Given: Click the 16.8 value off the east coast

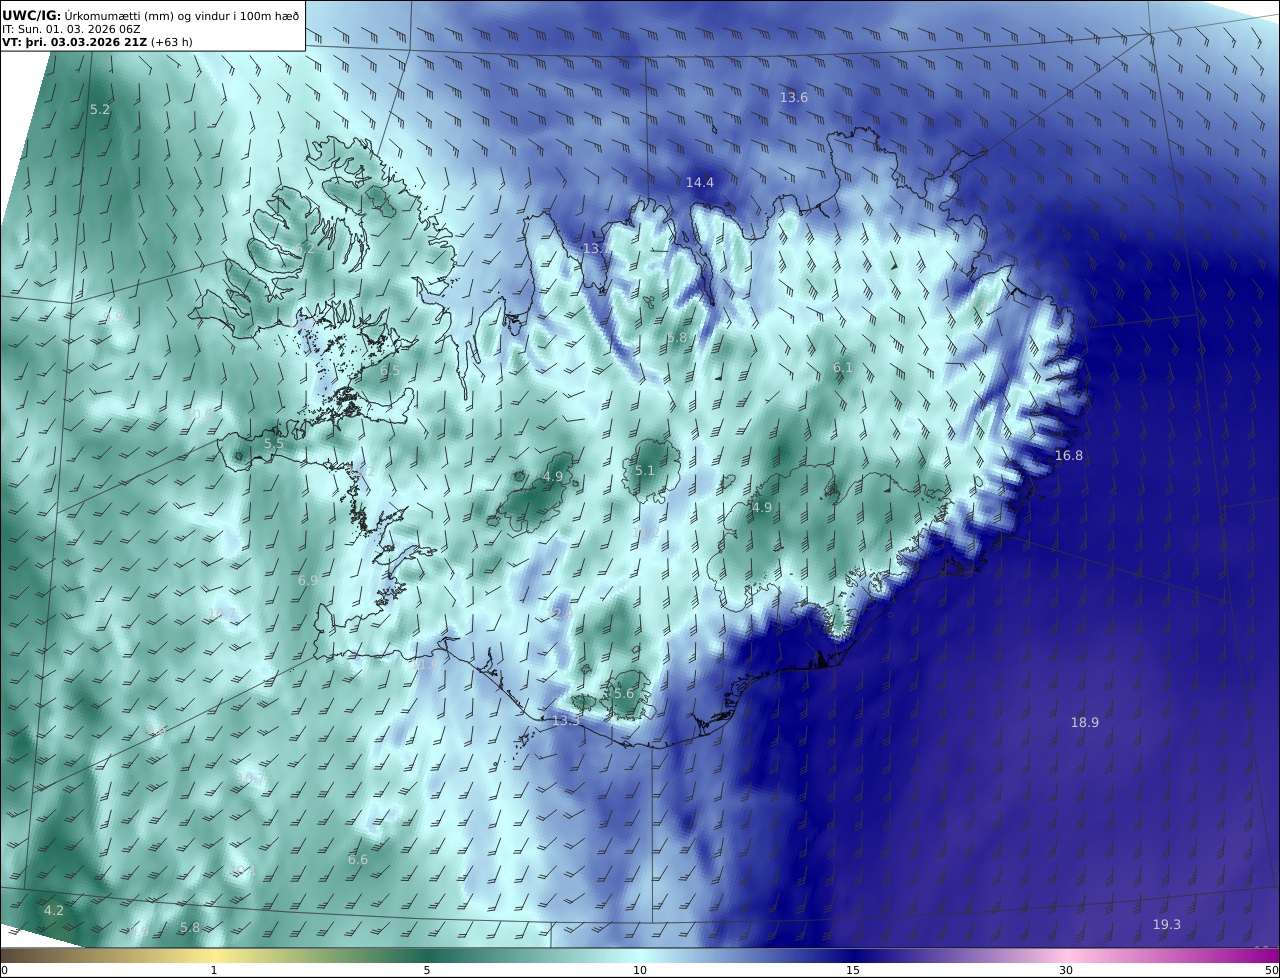Looking at the screenshot, I should pos(1069,455).
